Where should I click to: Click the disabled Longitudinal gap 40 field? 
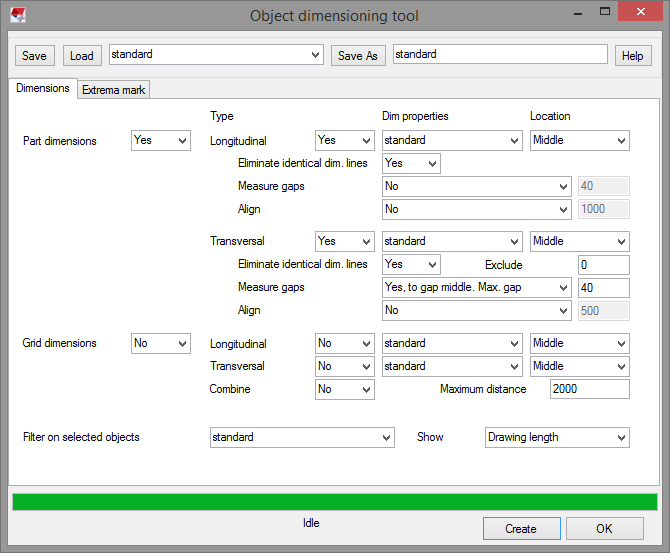click(604, 186)
